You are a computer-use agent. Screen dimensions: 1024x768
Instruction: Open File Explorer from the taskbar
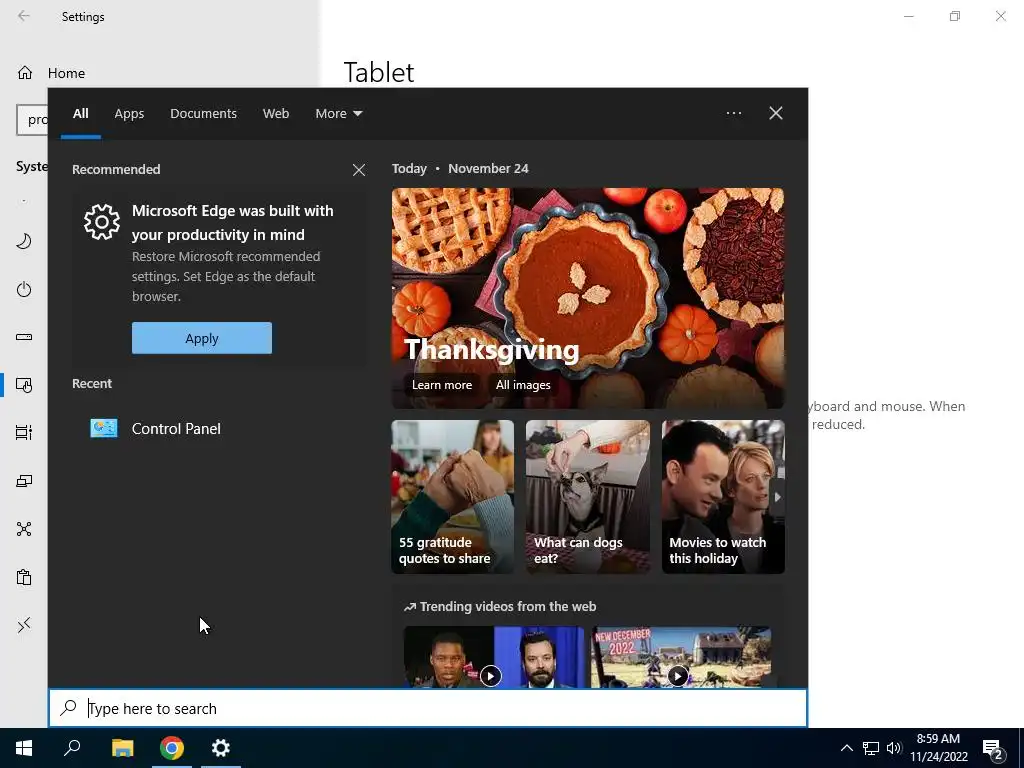coord(122,748)
